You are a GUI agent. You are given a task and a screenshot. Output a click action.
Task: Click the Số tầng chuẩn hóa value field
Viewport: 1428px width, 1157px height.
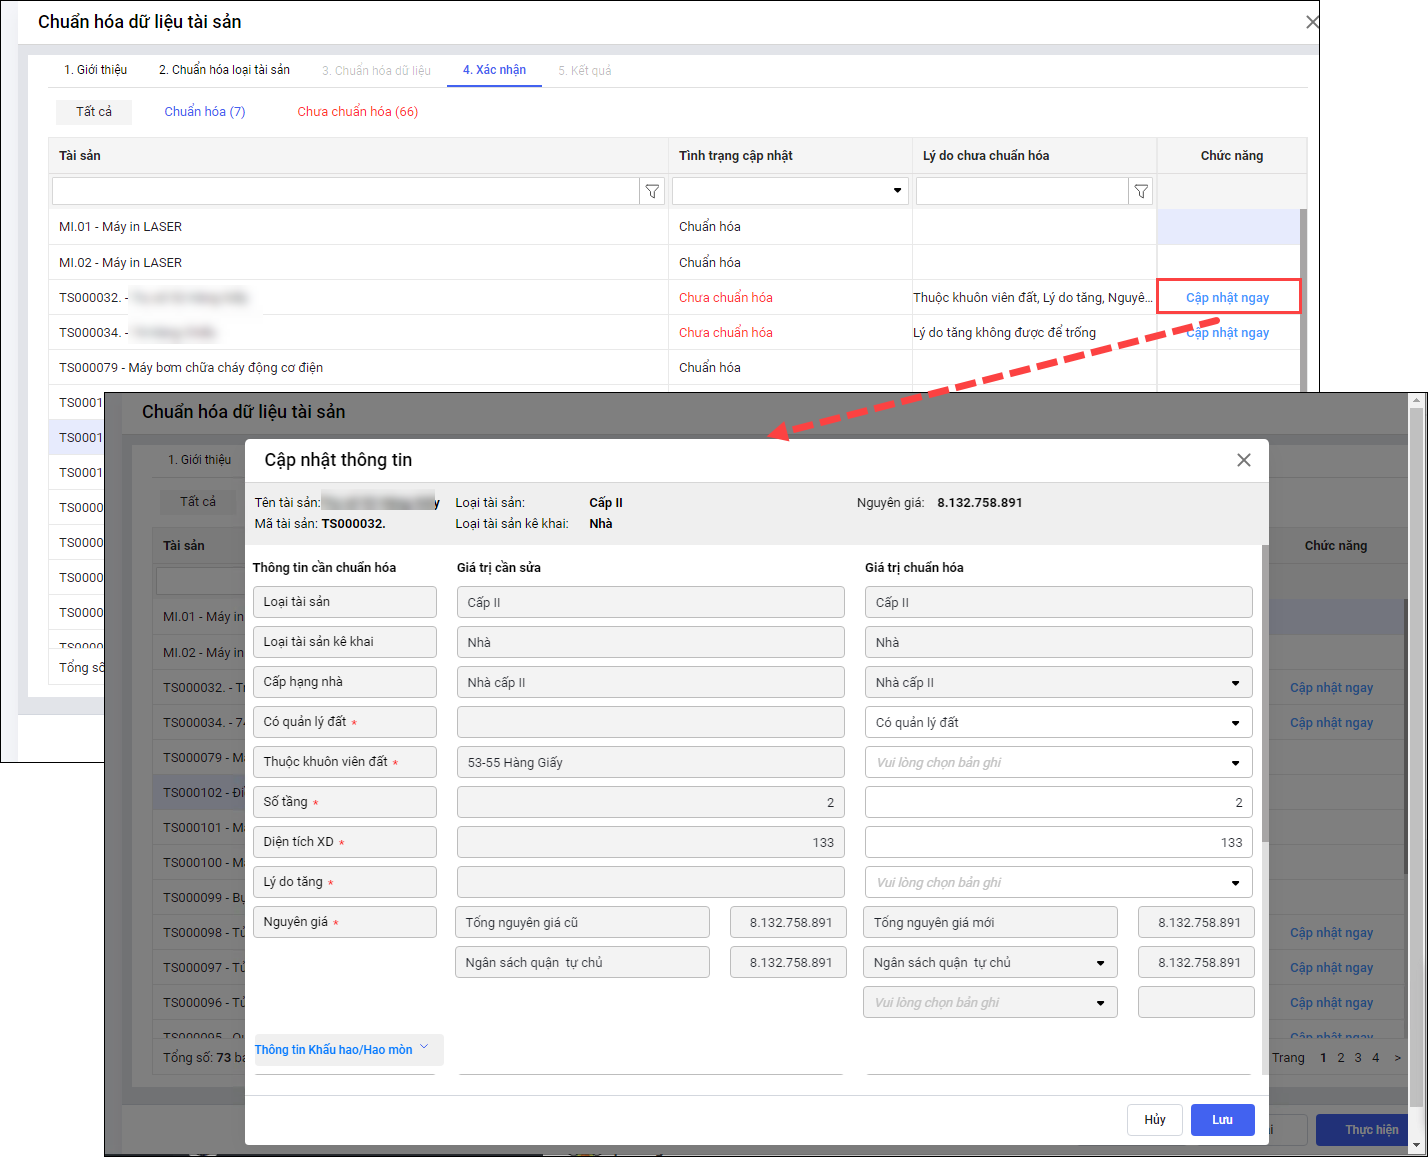(x=1058, y=802)
